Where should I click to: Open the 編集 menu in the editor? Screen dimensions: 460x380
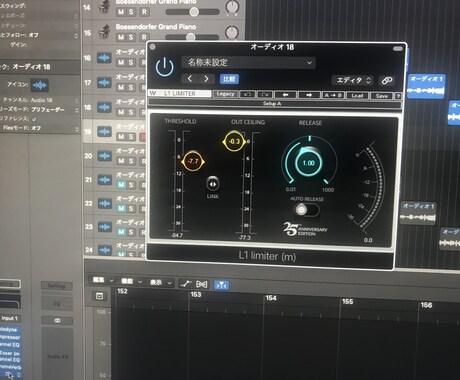pos(103,280)
